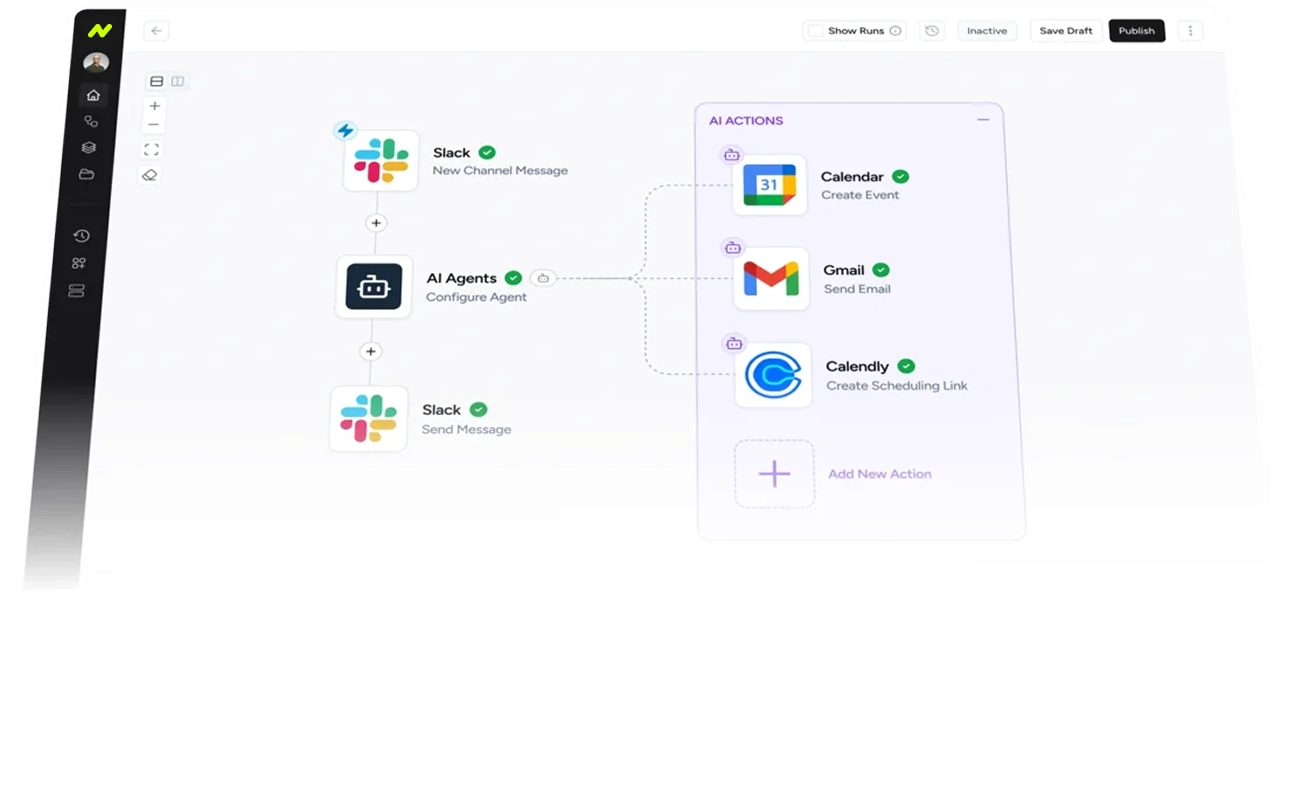This screenshot has width=1296, height=786.
Task: Open the folder icon in sidebar
Action: pyautogui.click(x=87, y=174)
